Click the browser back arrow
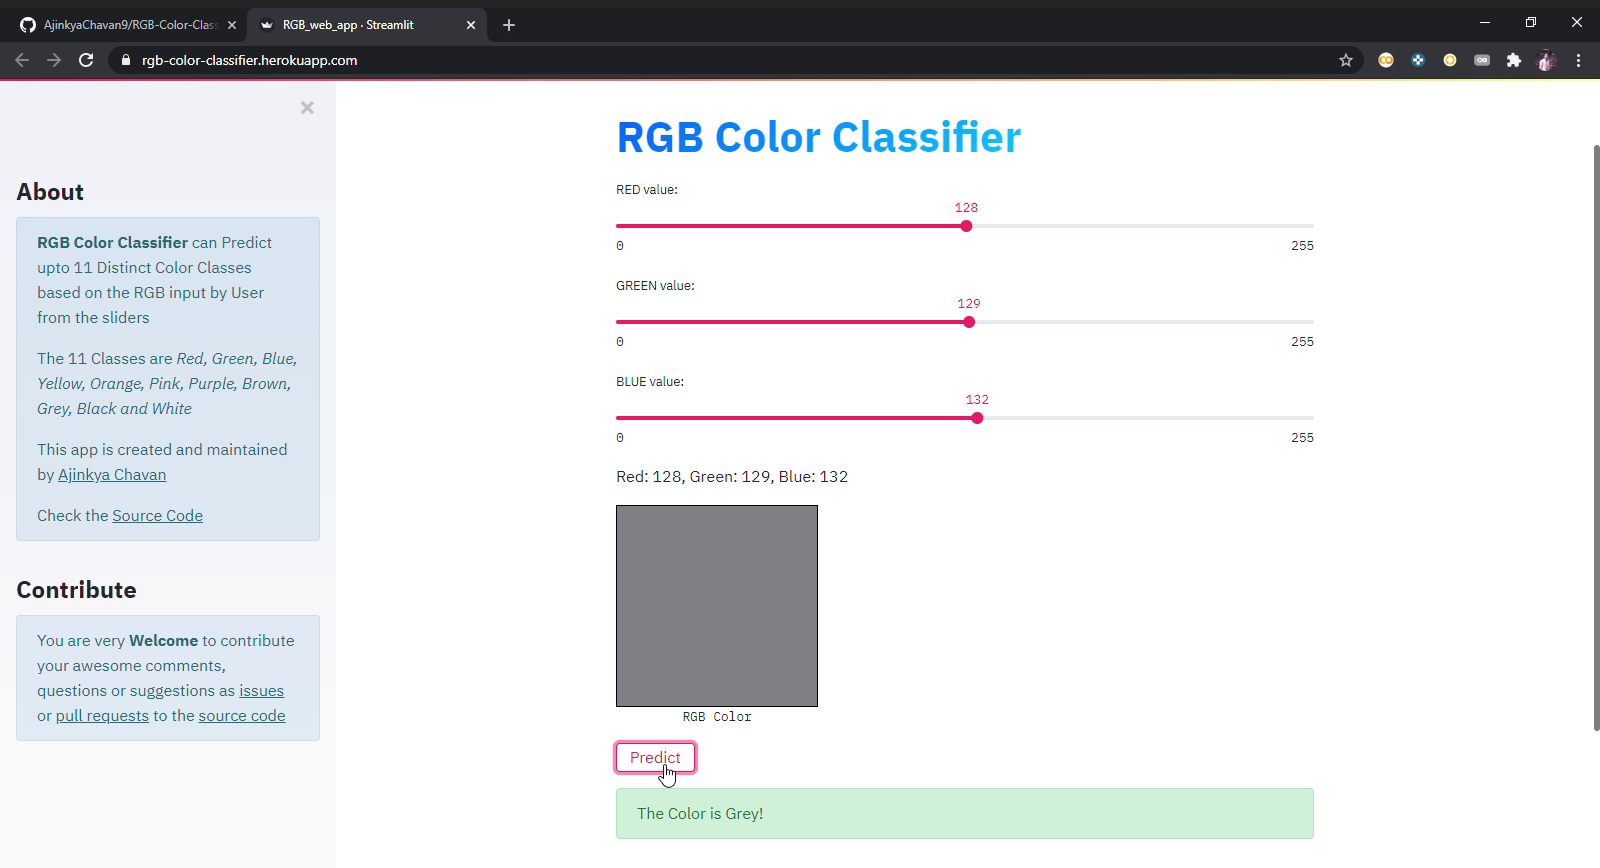This screenshot has height=868, width=1600. pyautogui.click(x=22, y=60)
